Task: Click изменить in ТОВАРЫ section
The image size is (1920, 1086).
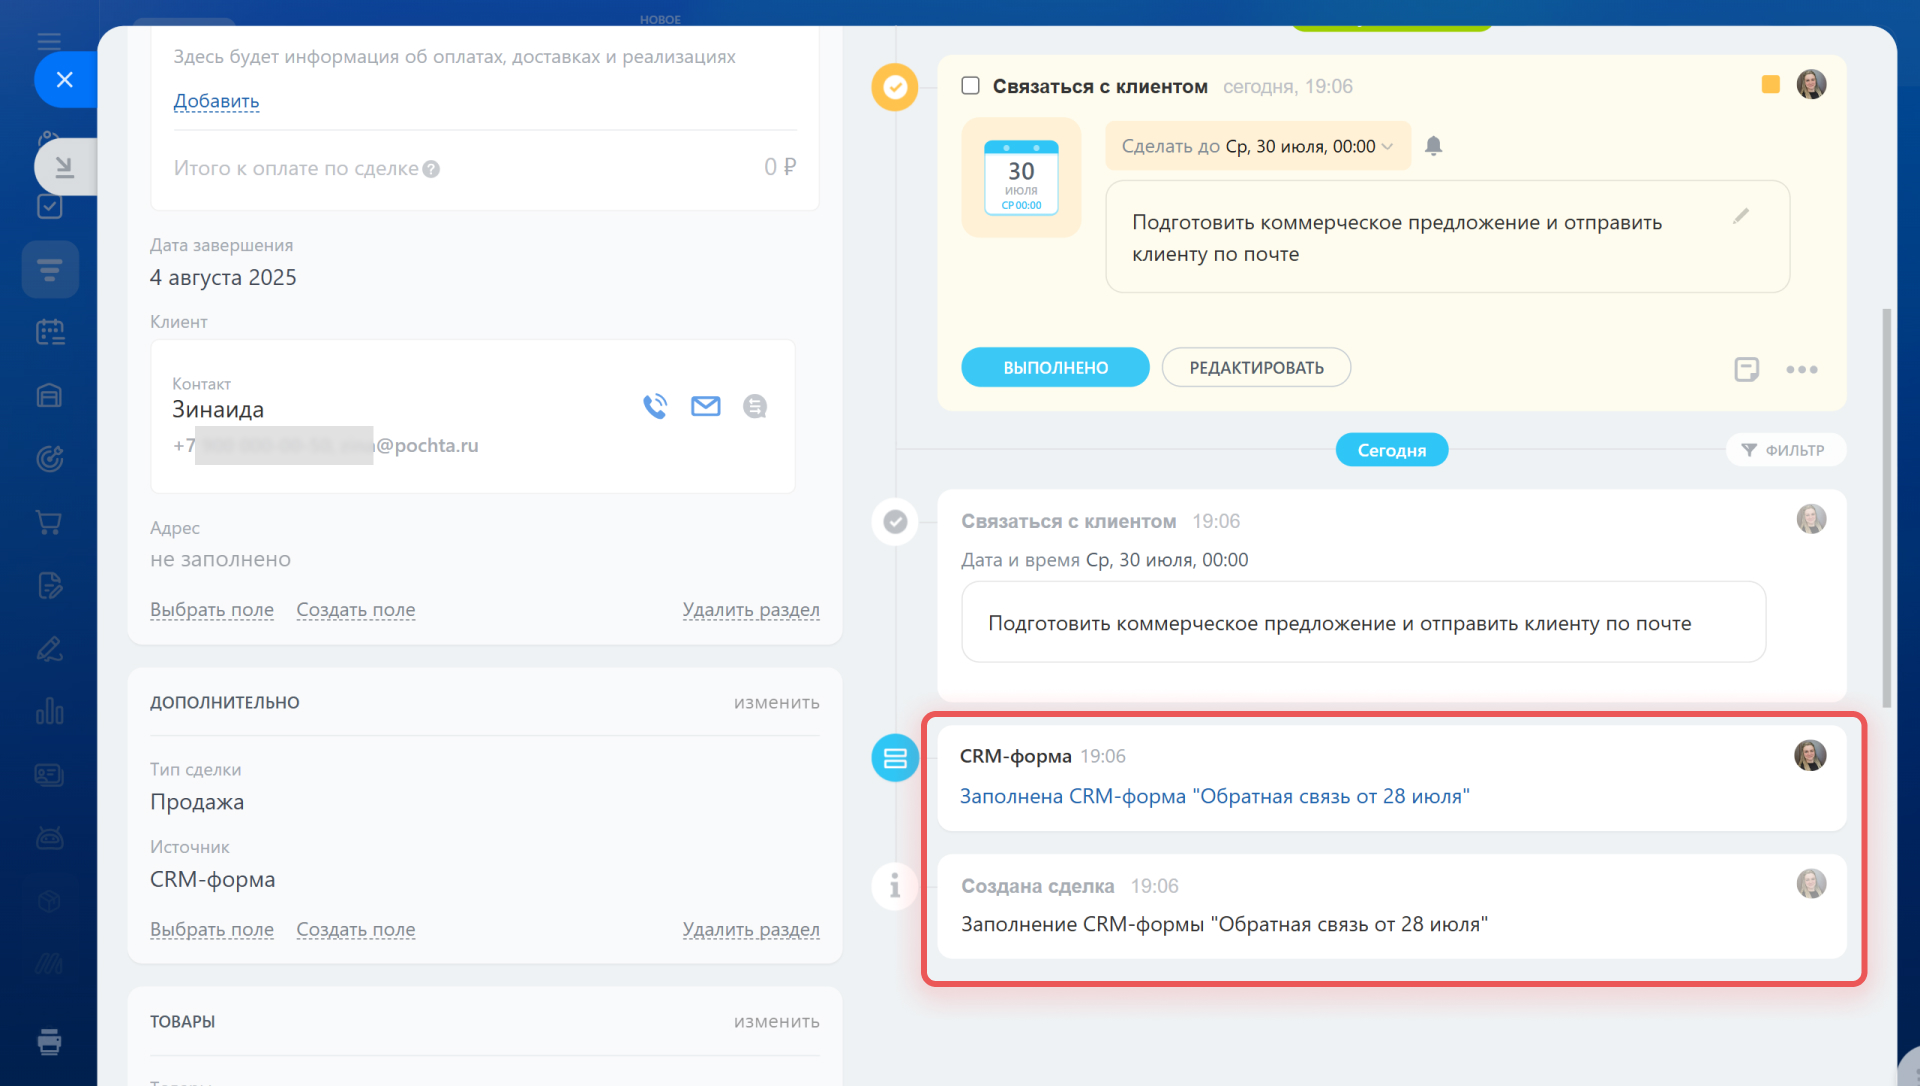Action: 777,1022
